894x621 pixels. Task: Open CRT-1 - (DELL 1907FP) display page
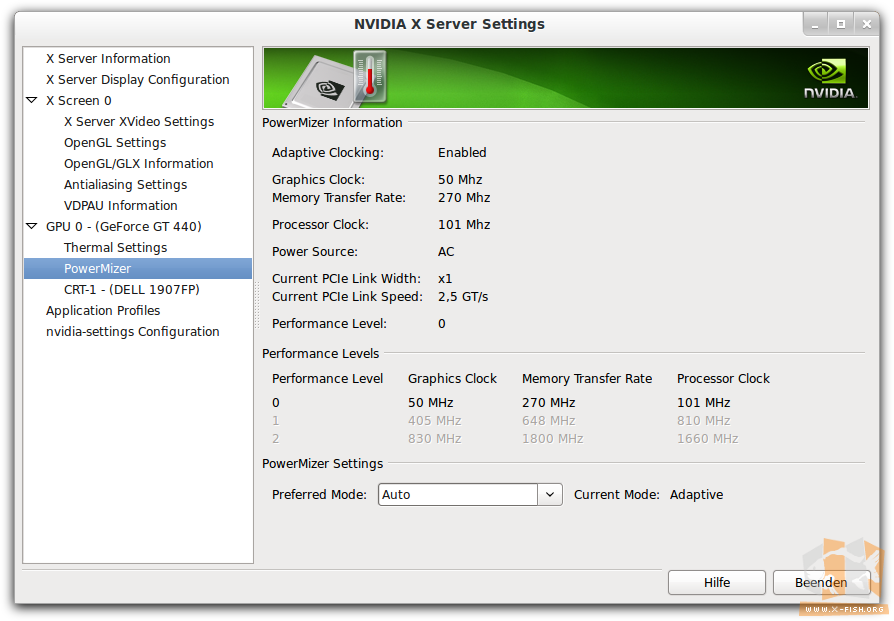point(132,290)
